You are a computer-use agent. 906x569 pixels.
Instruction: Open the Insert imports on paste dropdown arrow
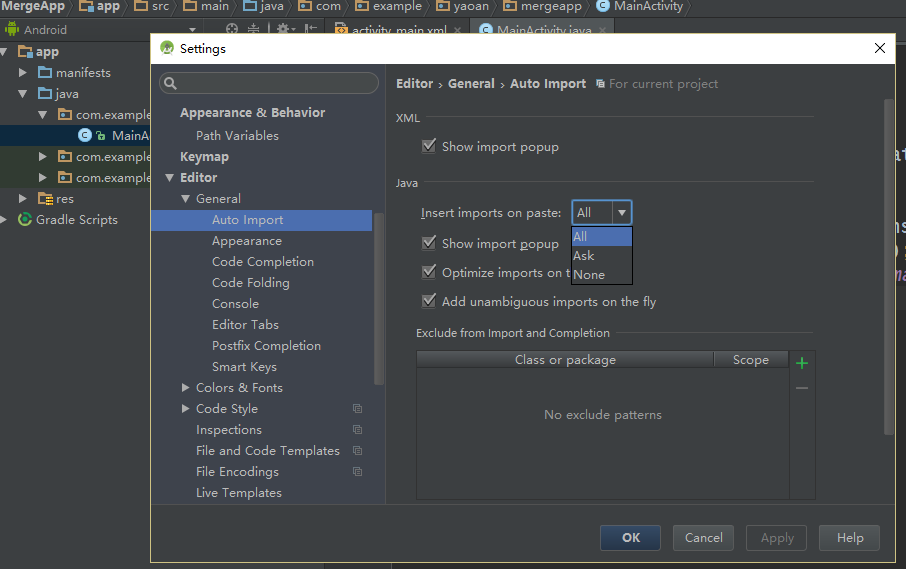click(622, 213)
